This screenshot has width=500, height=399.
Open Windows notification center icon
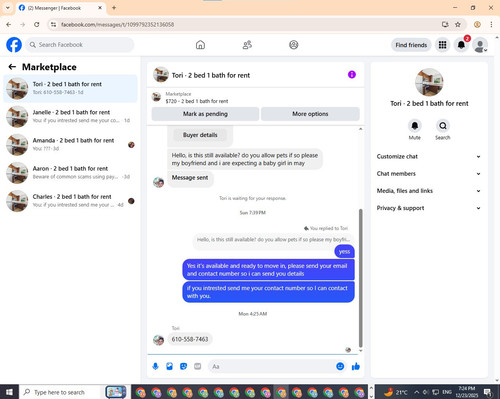pos(488,392)
